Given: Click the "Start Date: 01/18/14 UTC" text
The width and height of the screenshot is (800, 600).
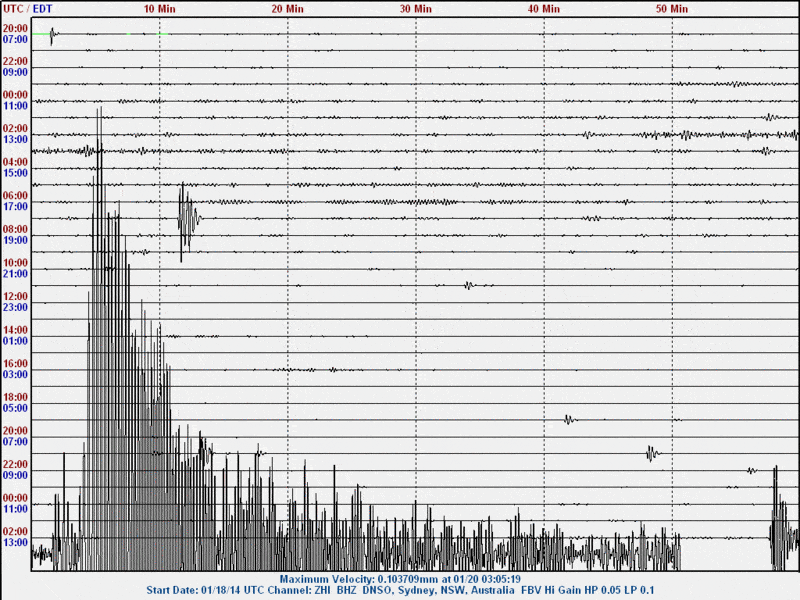Looking at the screenshot, I should (x=204, y=590).
